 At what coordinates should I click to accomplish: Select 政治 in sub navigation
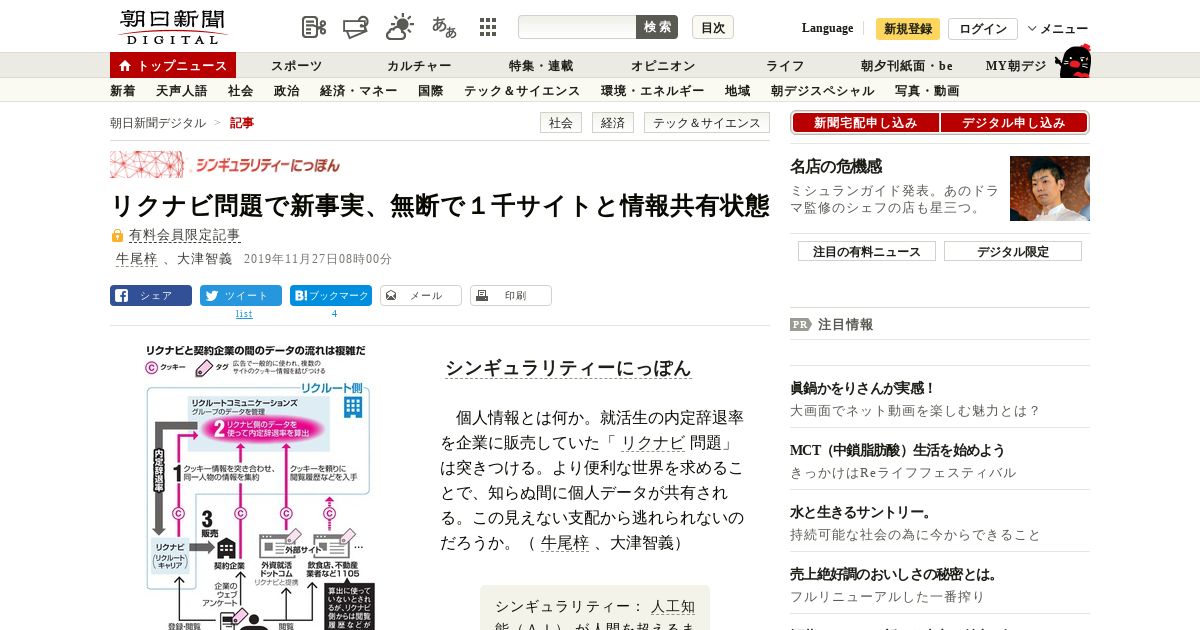pyautogui.click(x=286, y=90)
